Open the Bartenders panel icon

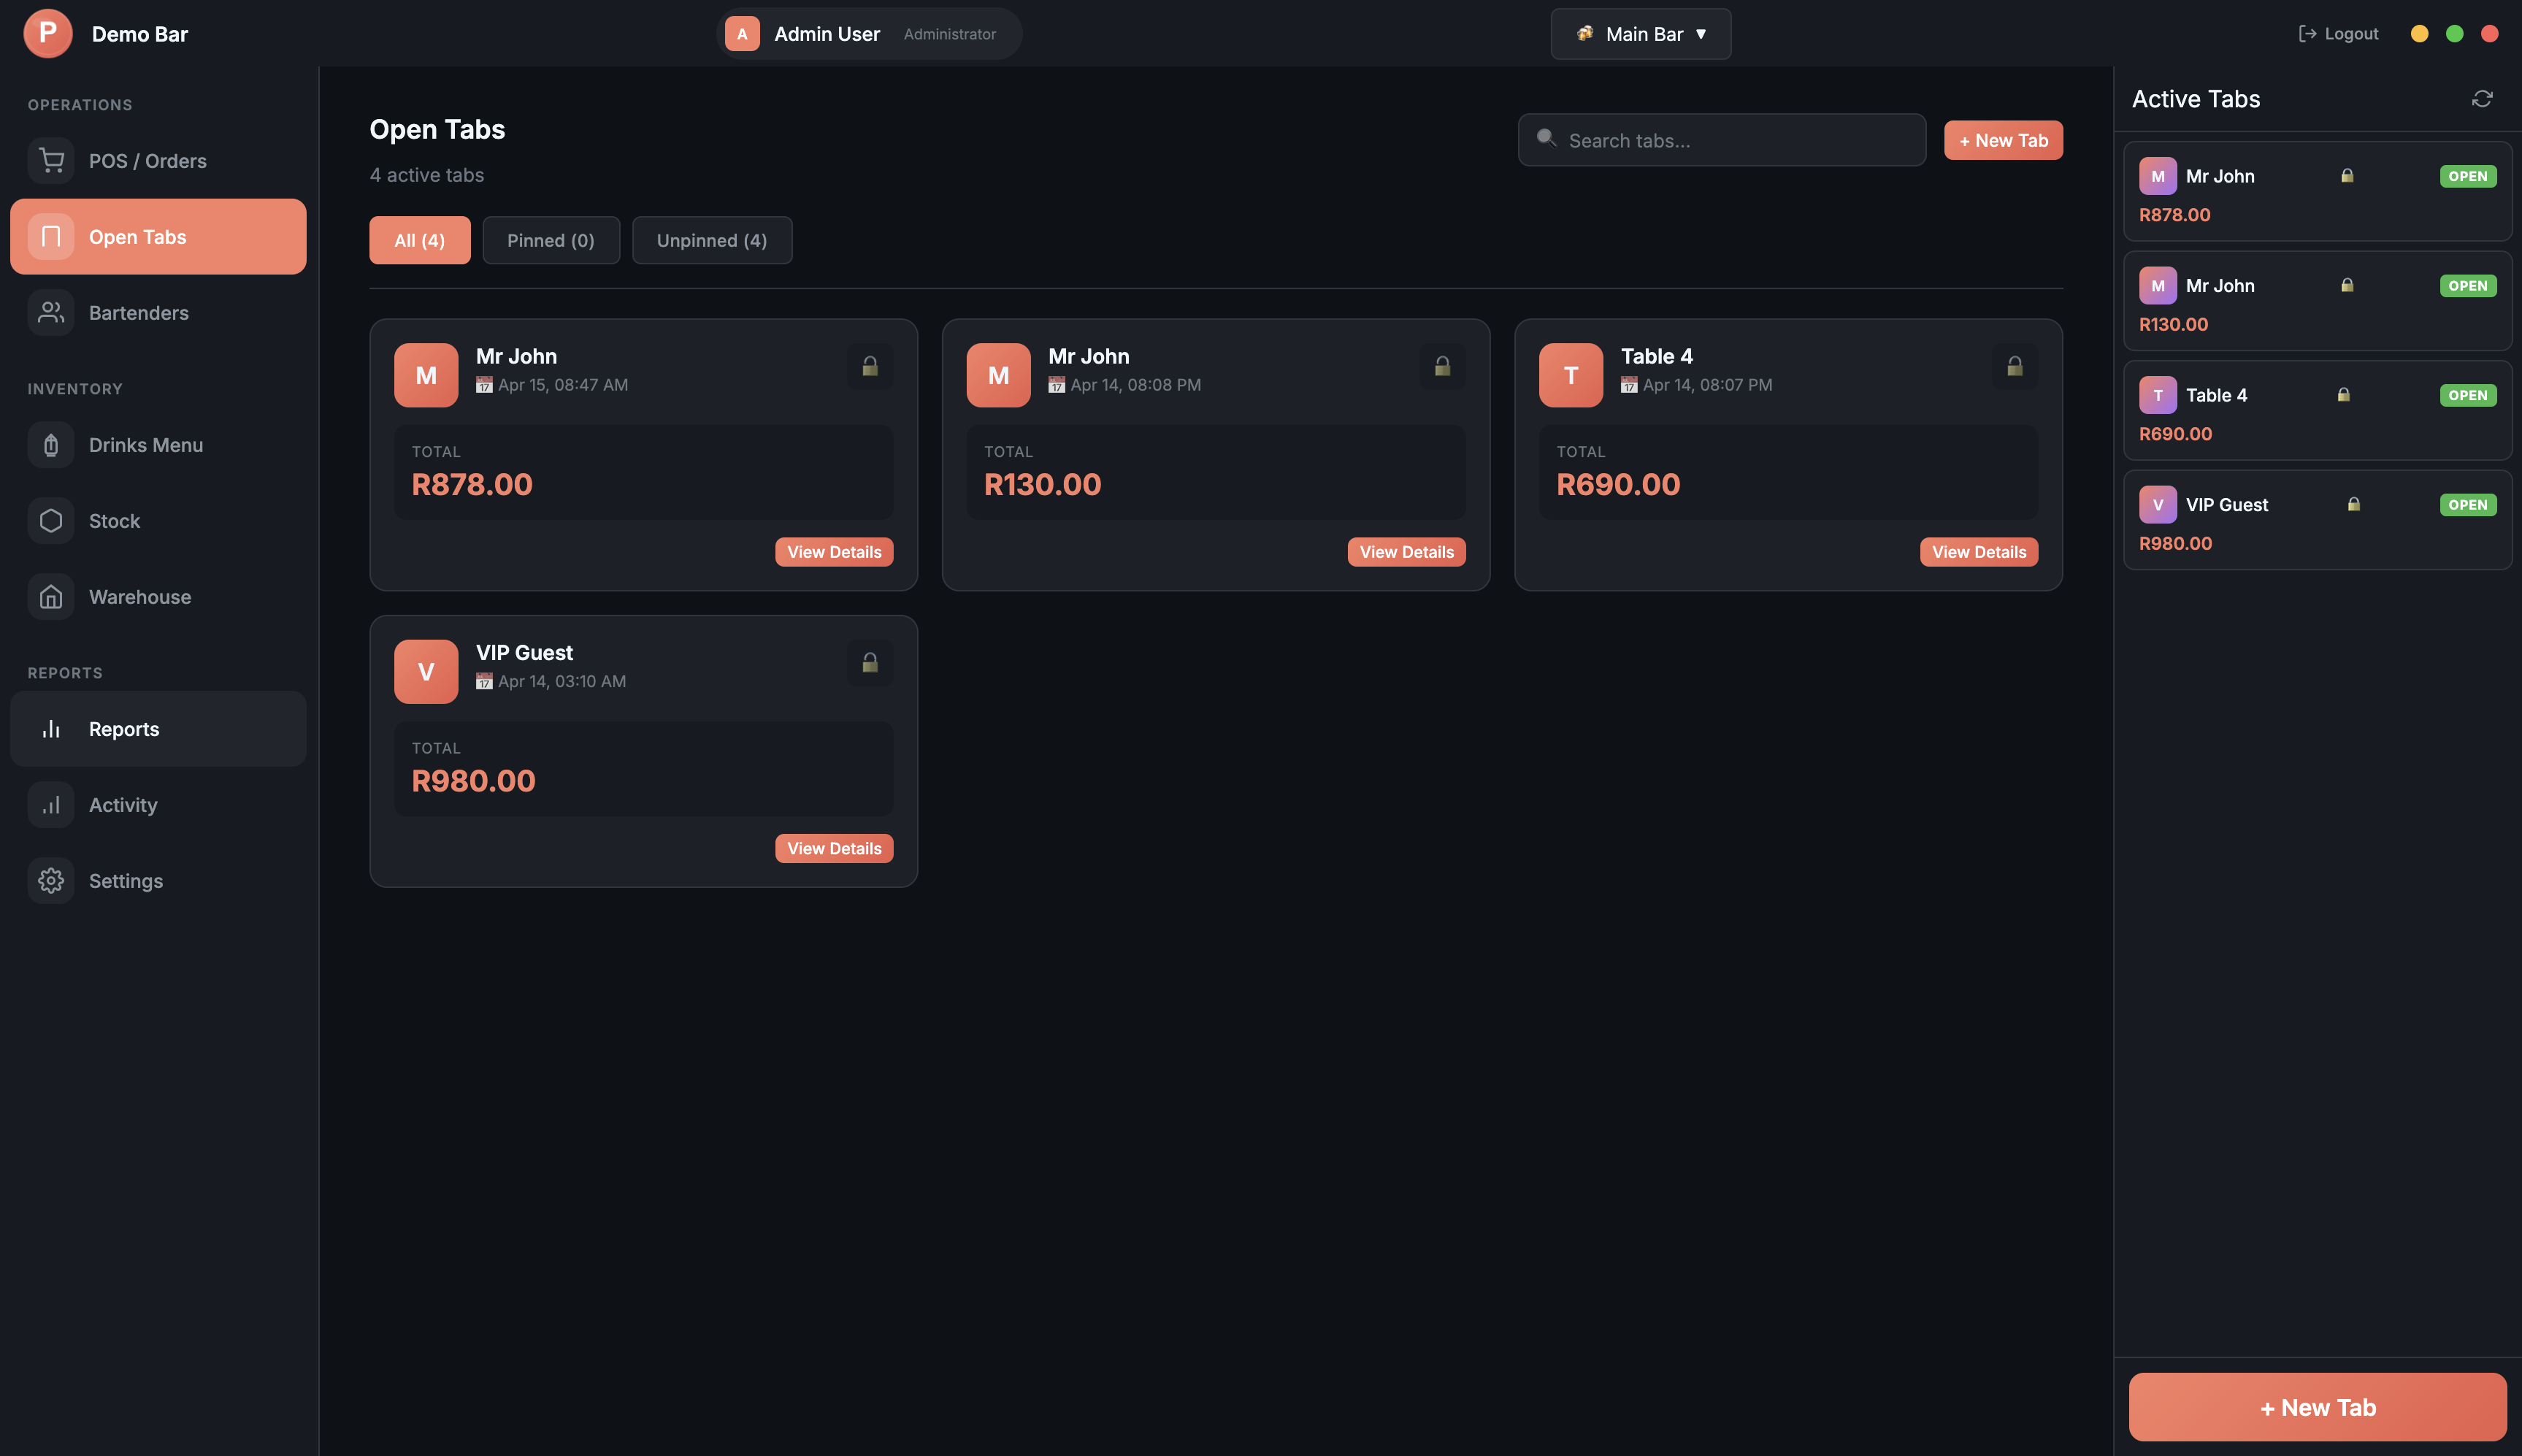(50, 312)
